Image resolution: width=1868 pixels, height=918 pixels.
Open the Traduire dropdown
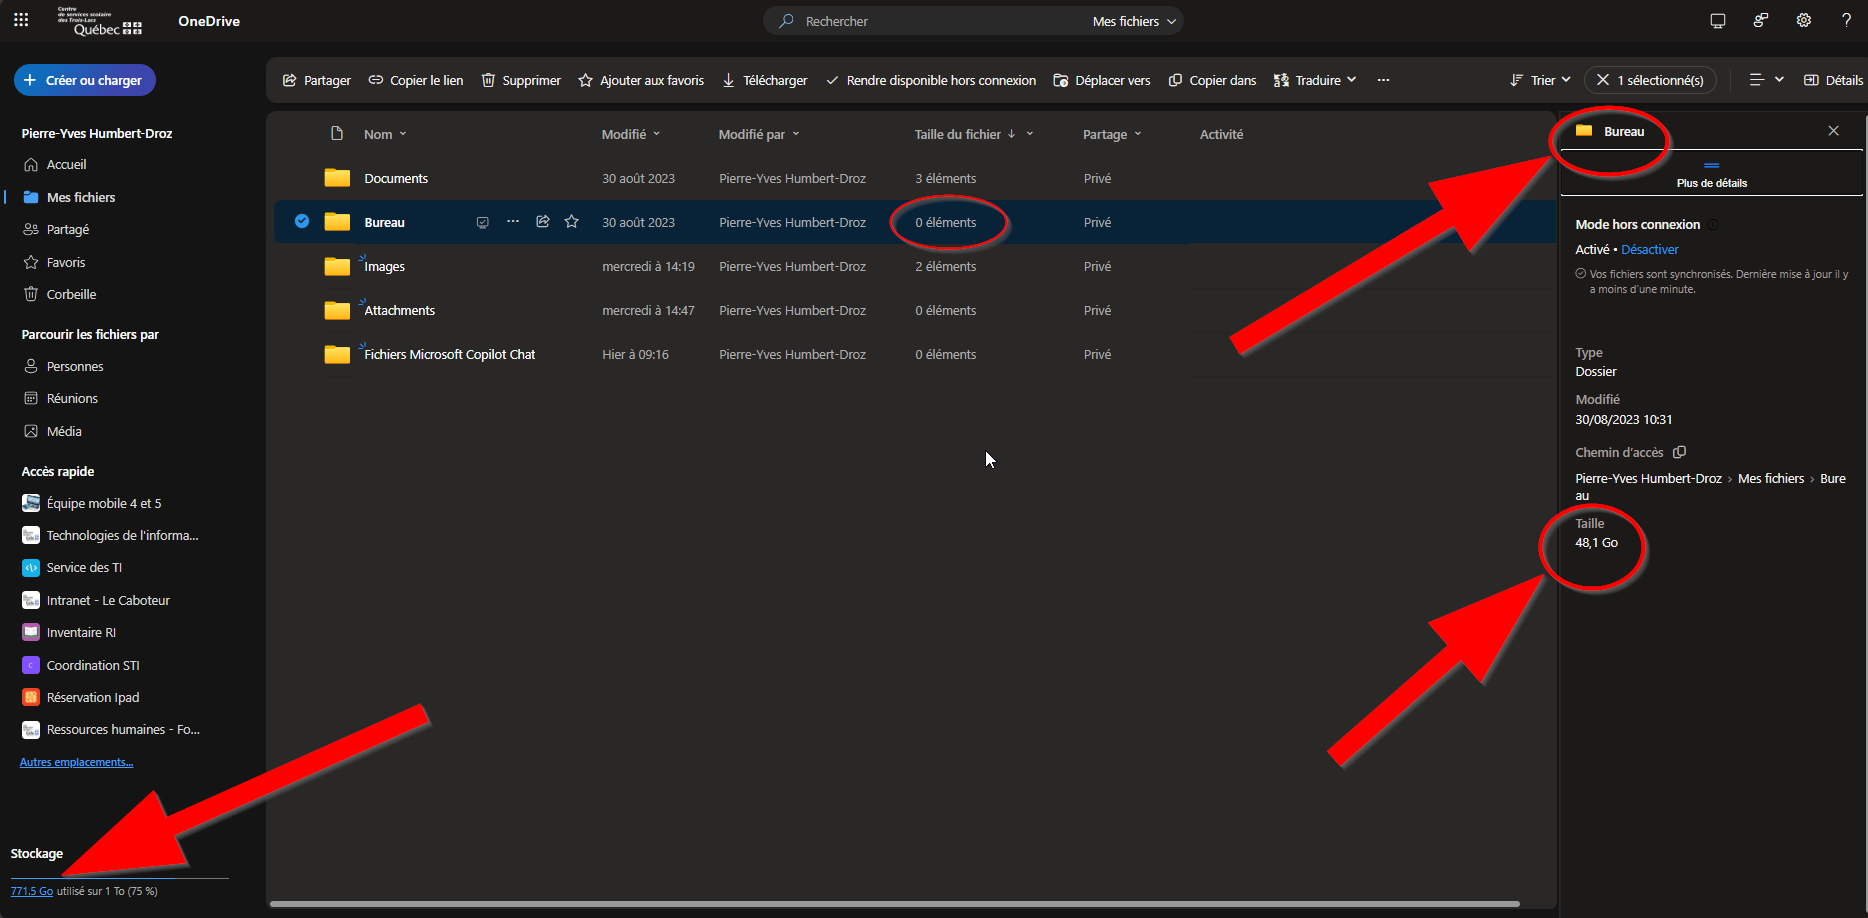coord(1315,80)
